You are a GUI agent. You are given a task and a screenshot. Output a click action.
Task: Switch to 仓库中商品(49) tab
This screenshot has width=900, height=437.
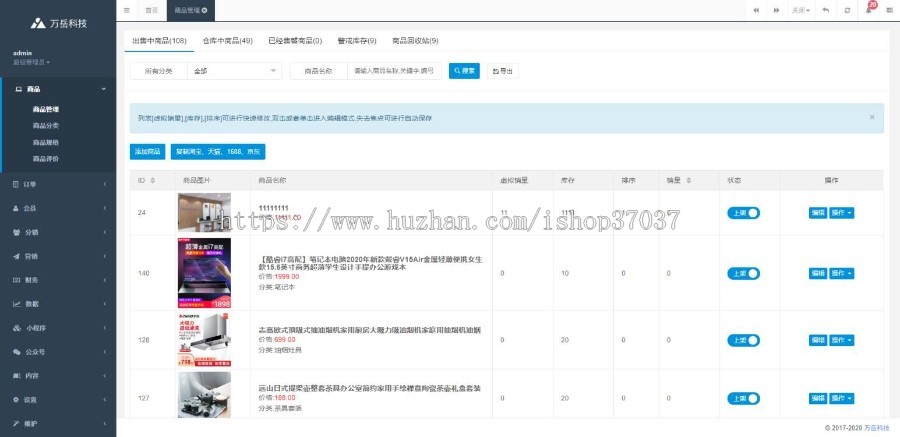pos(227,41)
